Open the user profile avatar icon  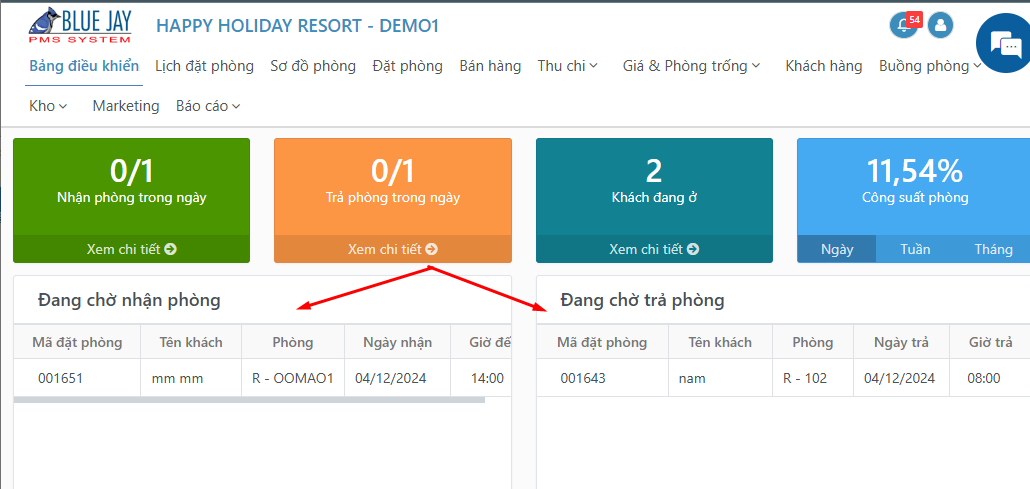(941, 26)
